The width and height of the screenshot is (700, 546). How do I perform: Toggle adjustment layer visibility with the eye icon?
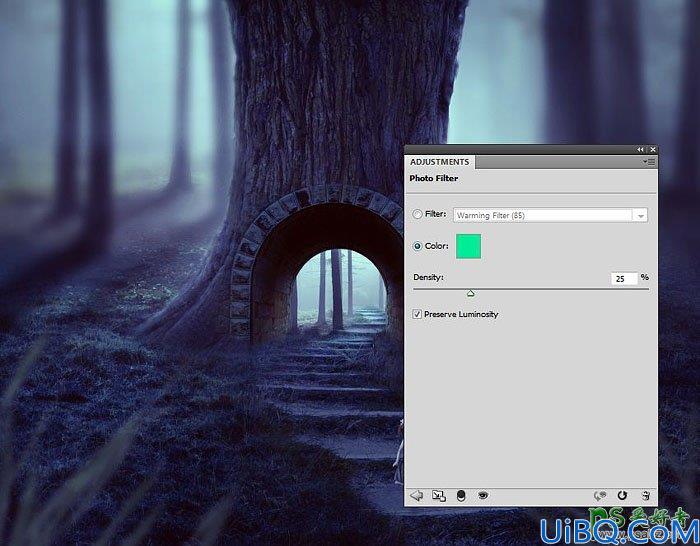(x=483, y=495)
